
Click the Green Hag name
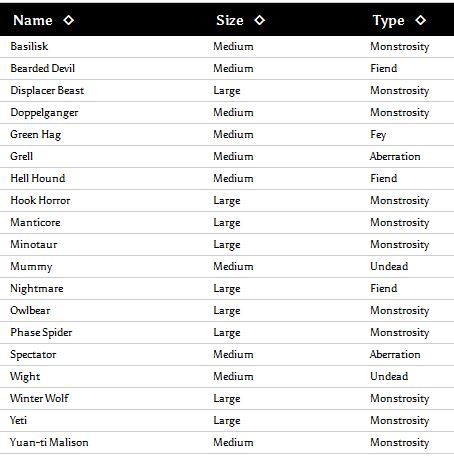tap(36, 135)
